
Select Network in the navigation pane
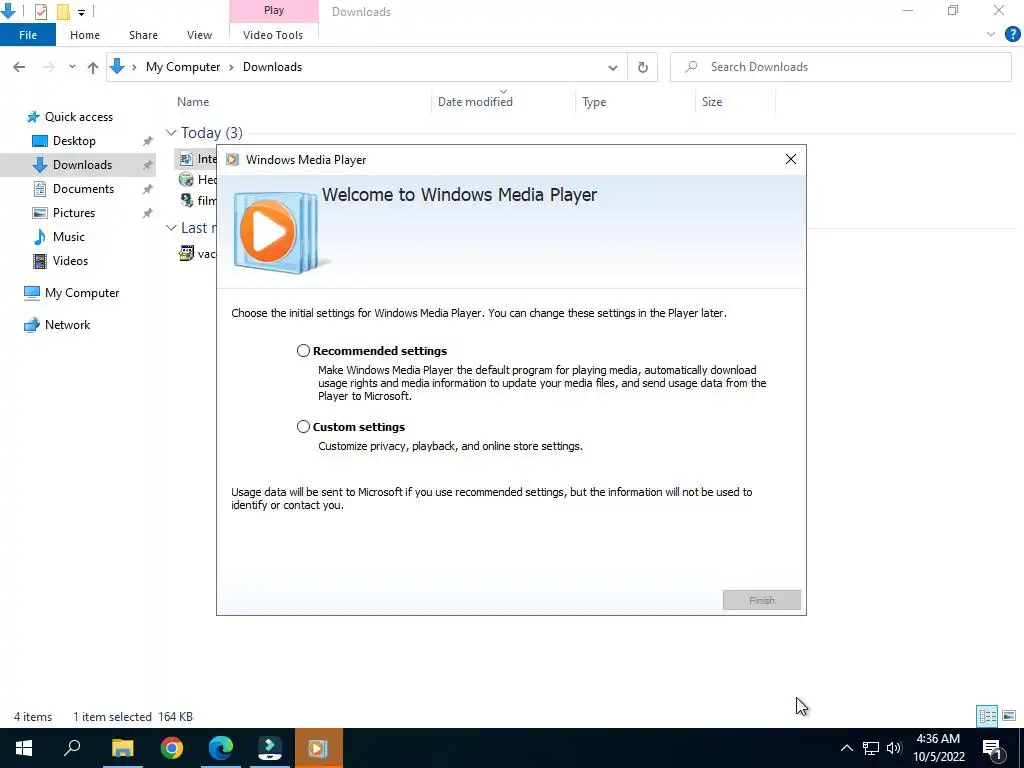[x=67, y=325]
